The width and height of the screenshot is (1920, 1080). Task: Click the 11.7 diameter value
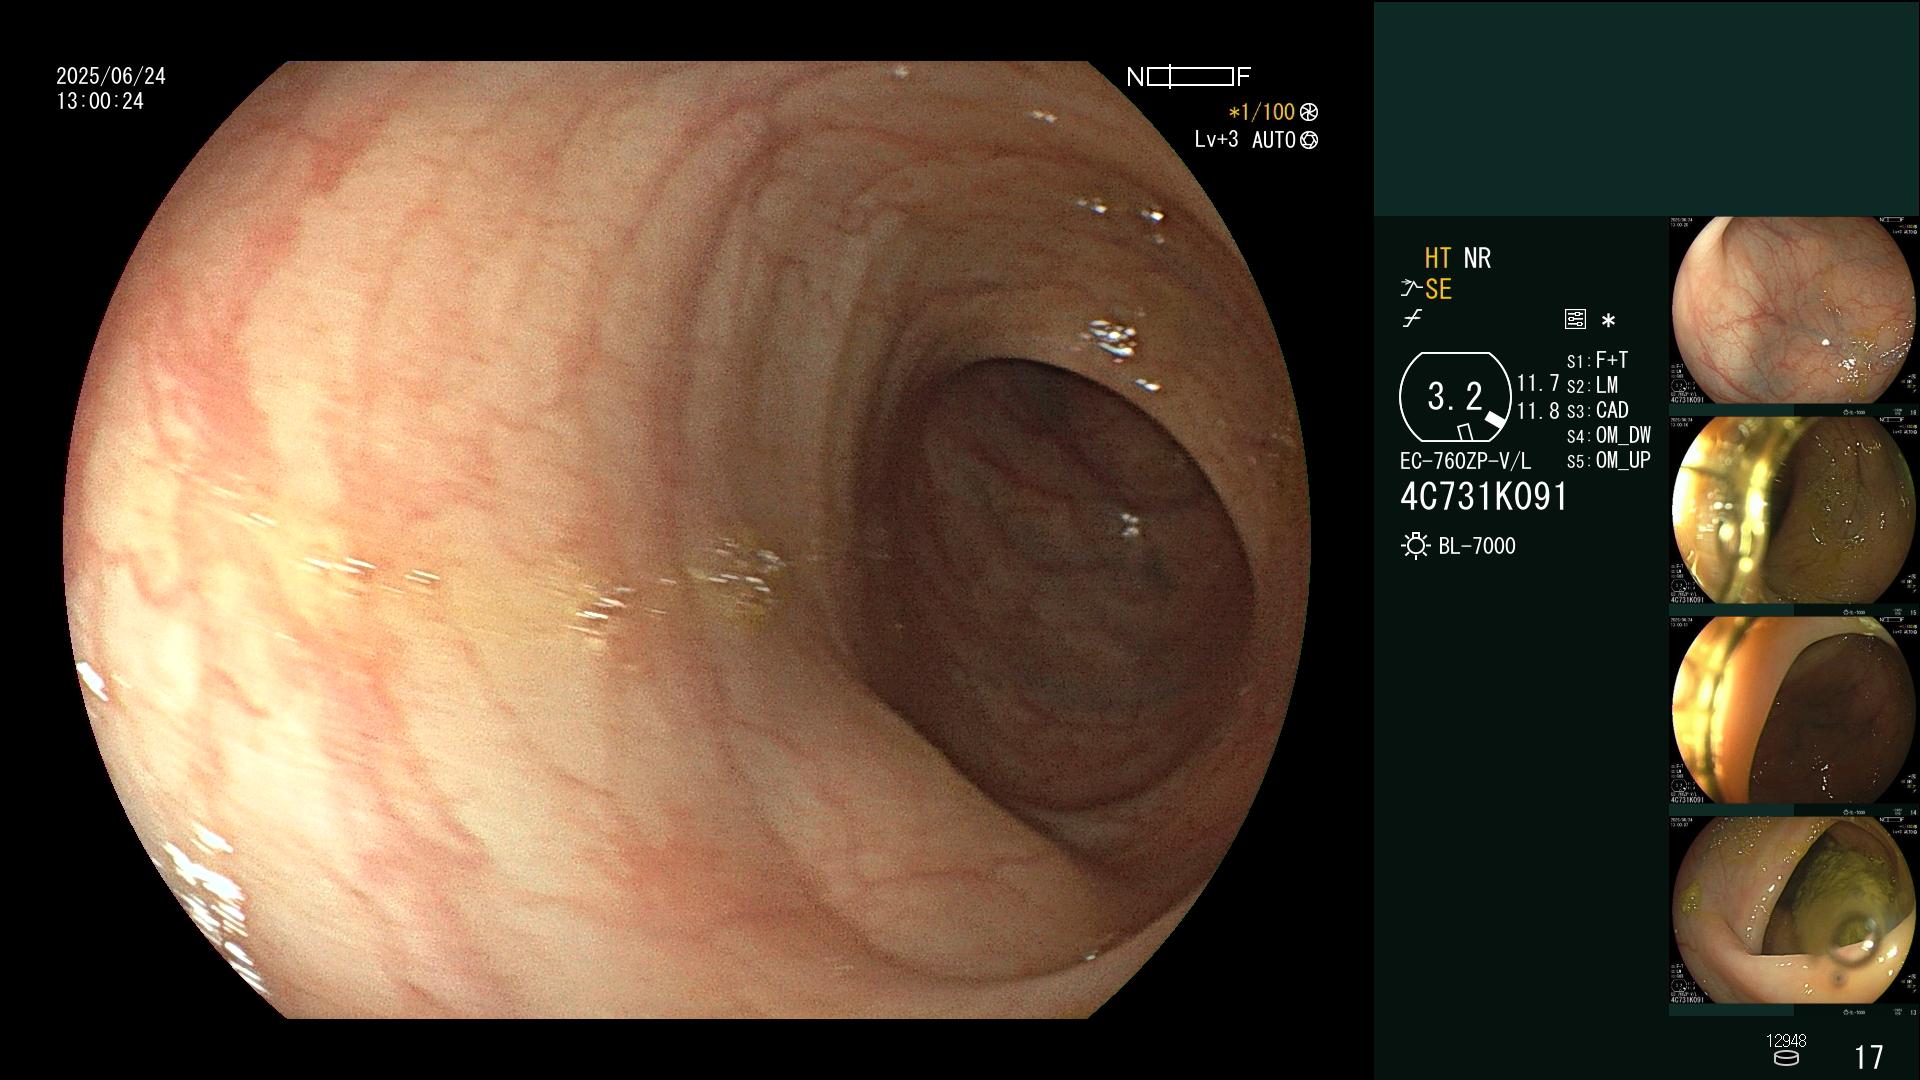pyautogui.click(x=1538, y=383)
